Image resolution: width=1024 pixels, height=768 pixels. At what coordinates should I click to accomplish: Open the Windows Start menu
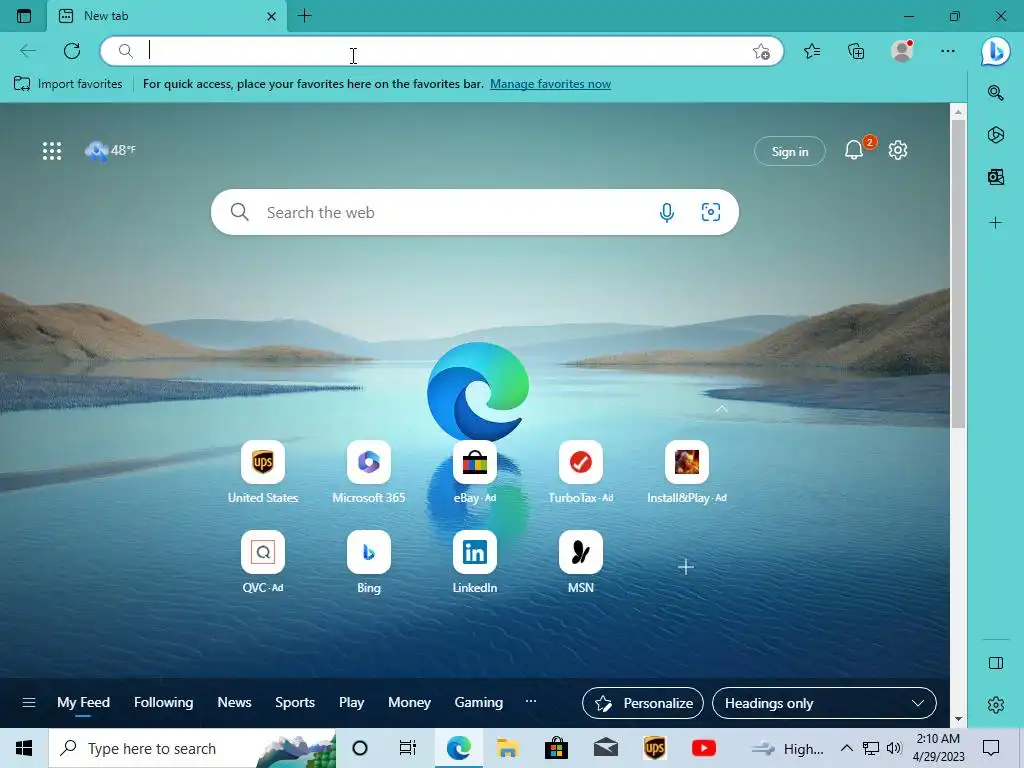coord(24,748)
